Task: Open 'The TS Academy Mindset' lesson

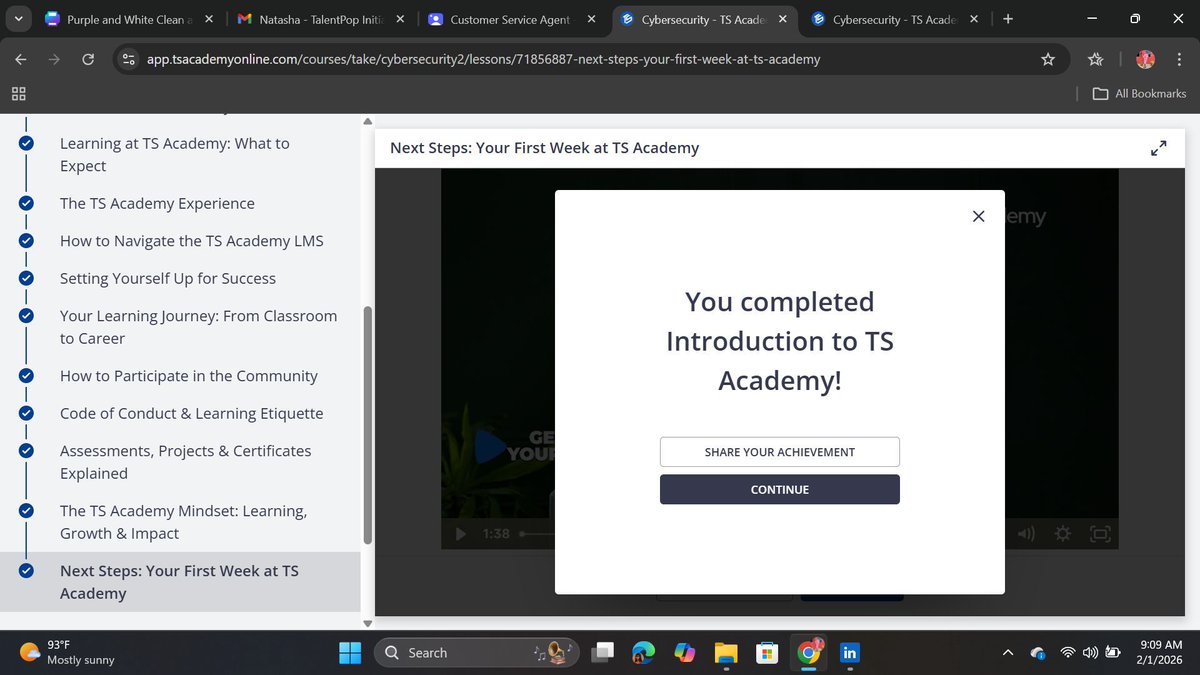Action: click(183, 522)
